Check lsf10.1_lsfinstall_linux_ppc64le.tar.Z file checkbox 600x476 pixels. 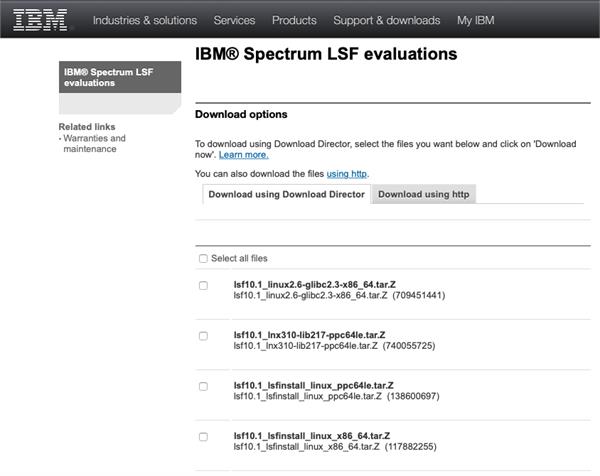pyautogui.click(x=203, y=386)
